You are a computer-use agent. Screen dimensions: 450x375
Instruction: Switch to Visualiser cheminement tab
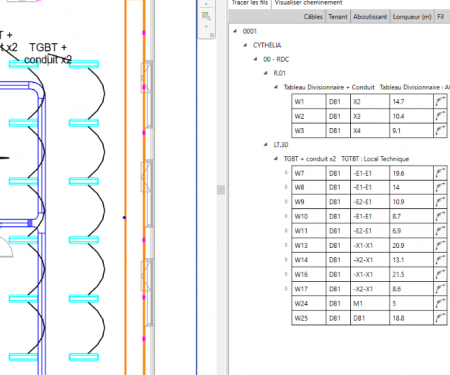tap(308, 3)
